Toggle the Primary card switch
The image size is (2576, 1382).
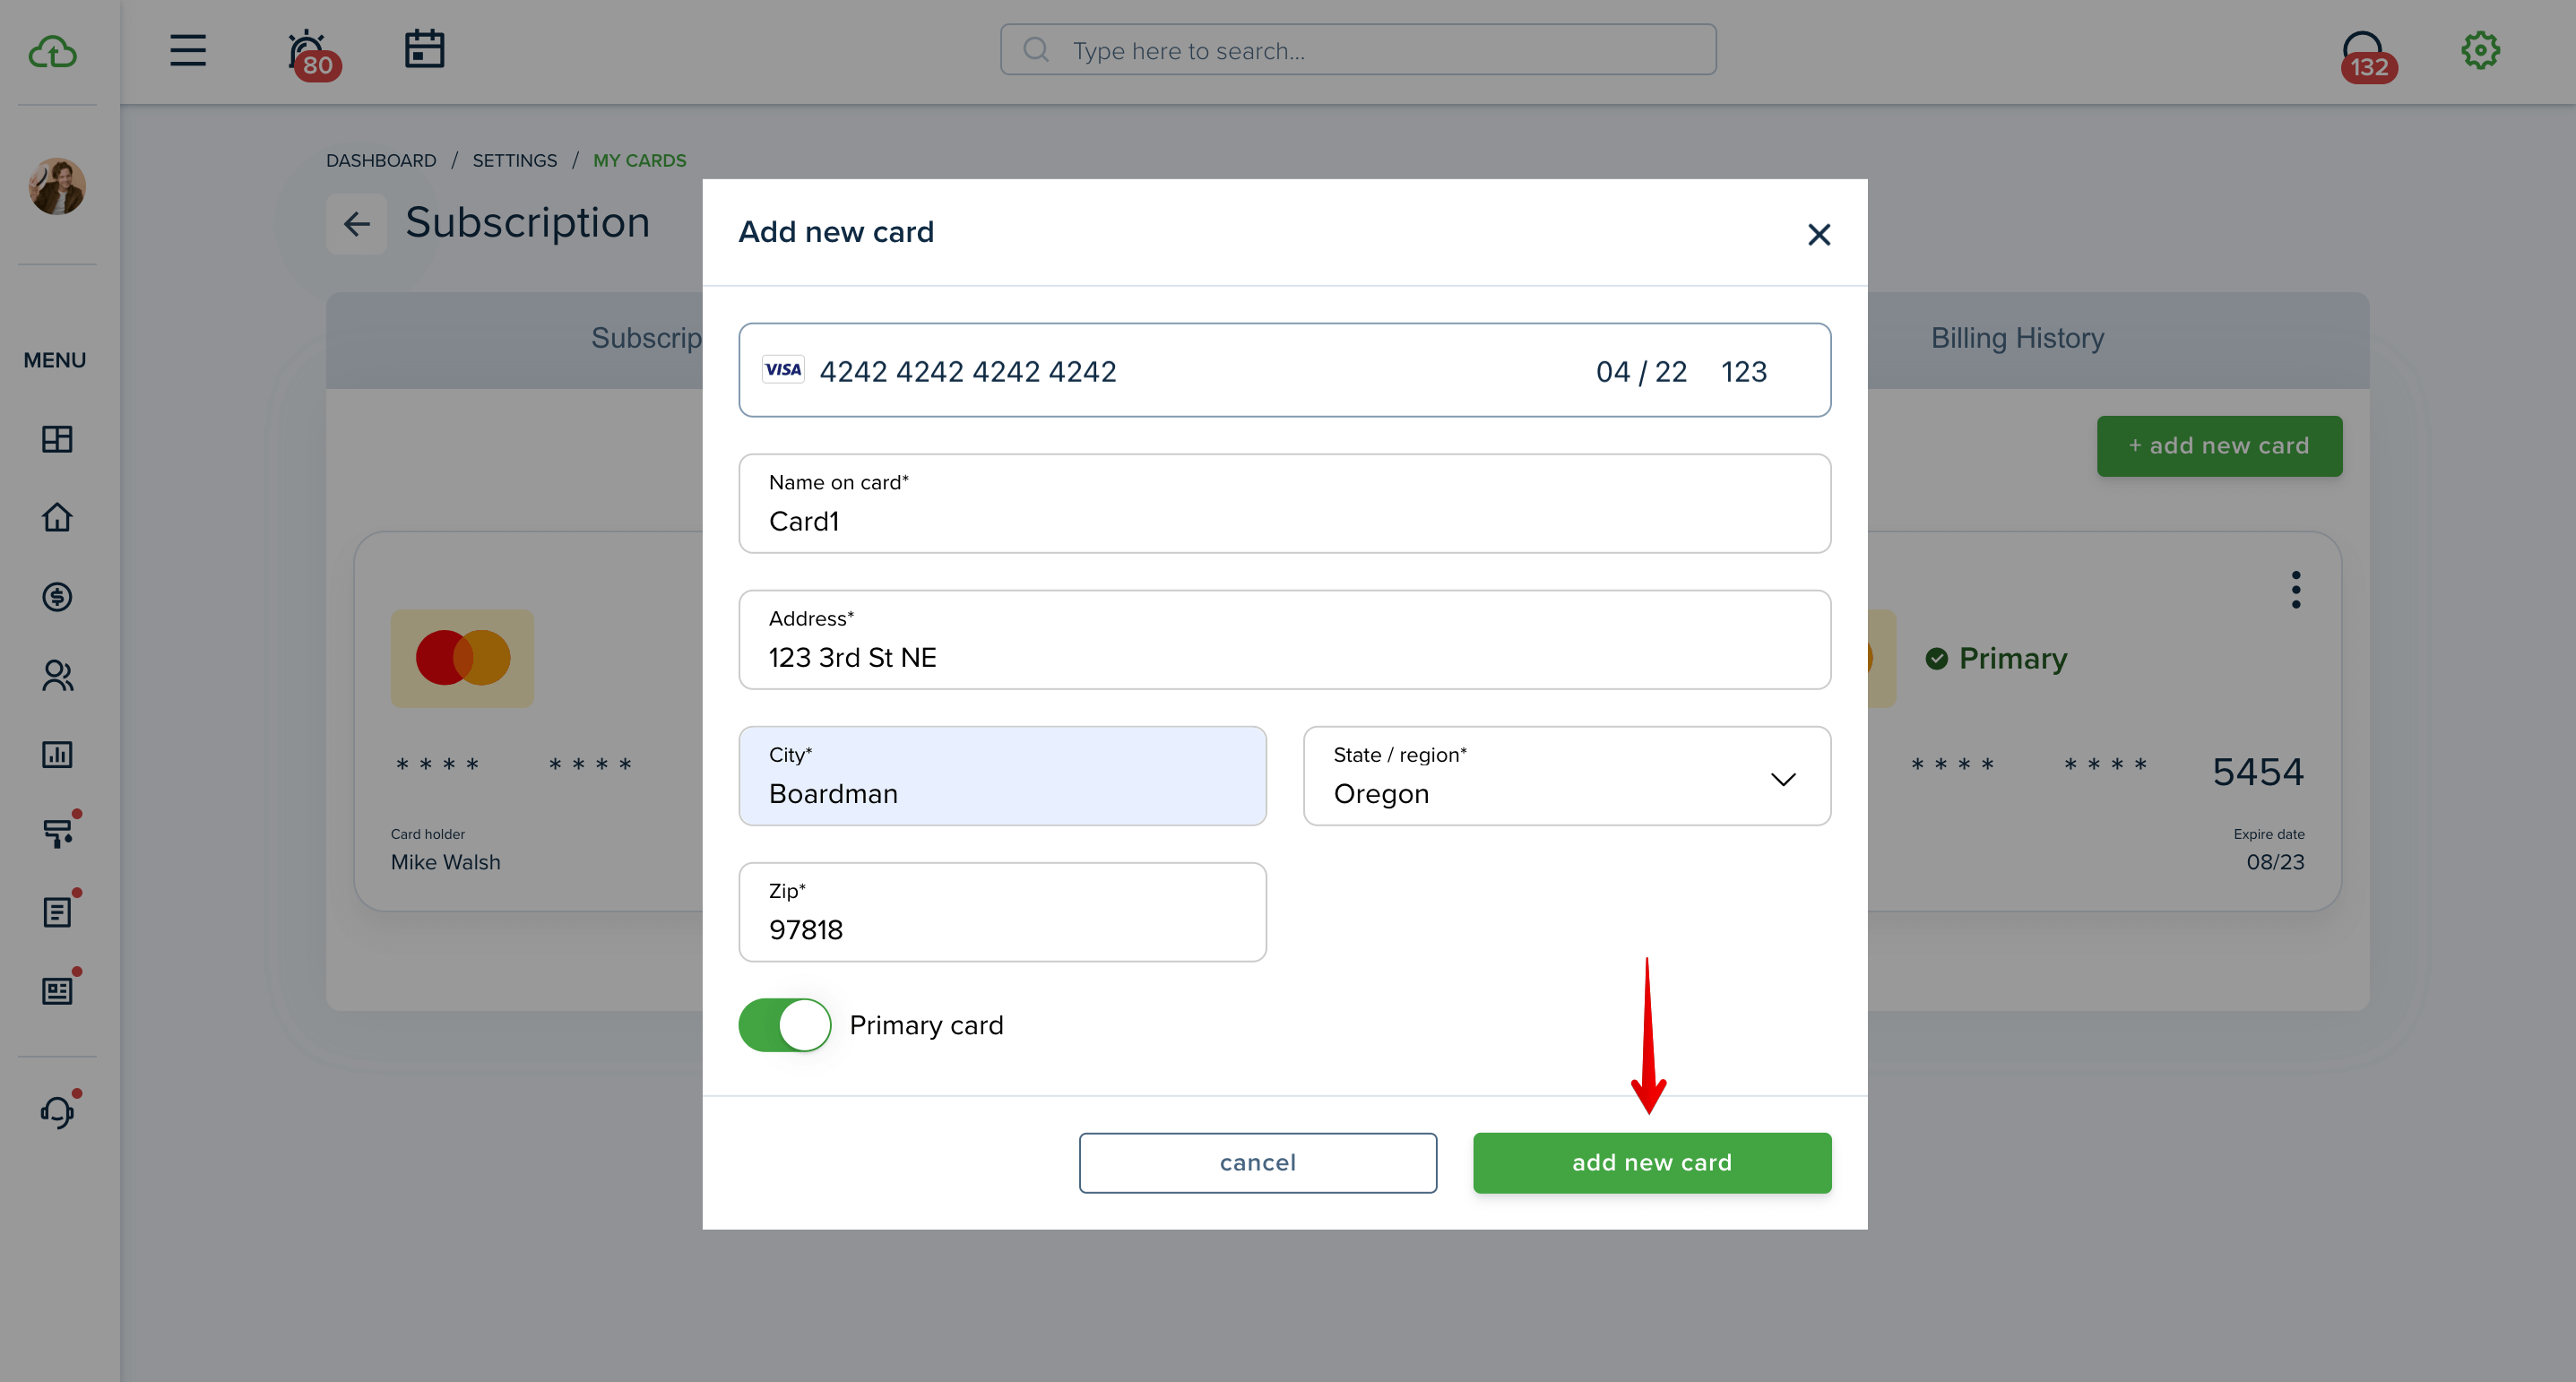(x=785, y=1025)
